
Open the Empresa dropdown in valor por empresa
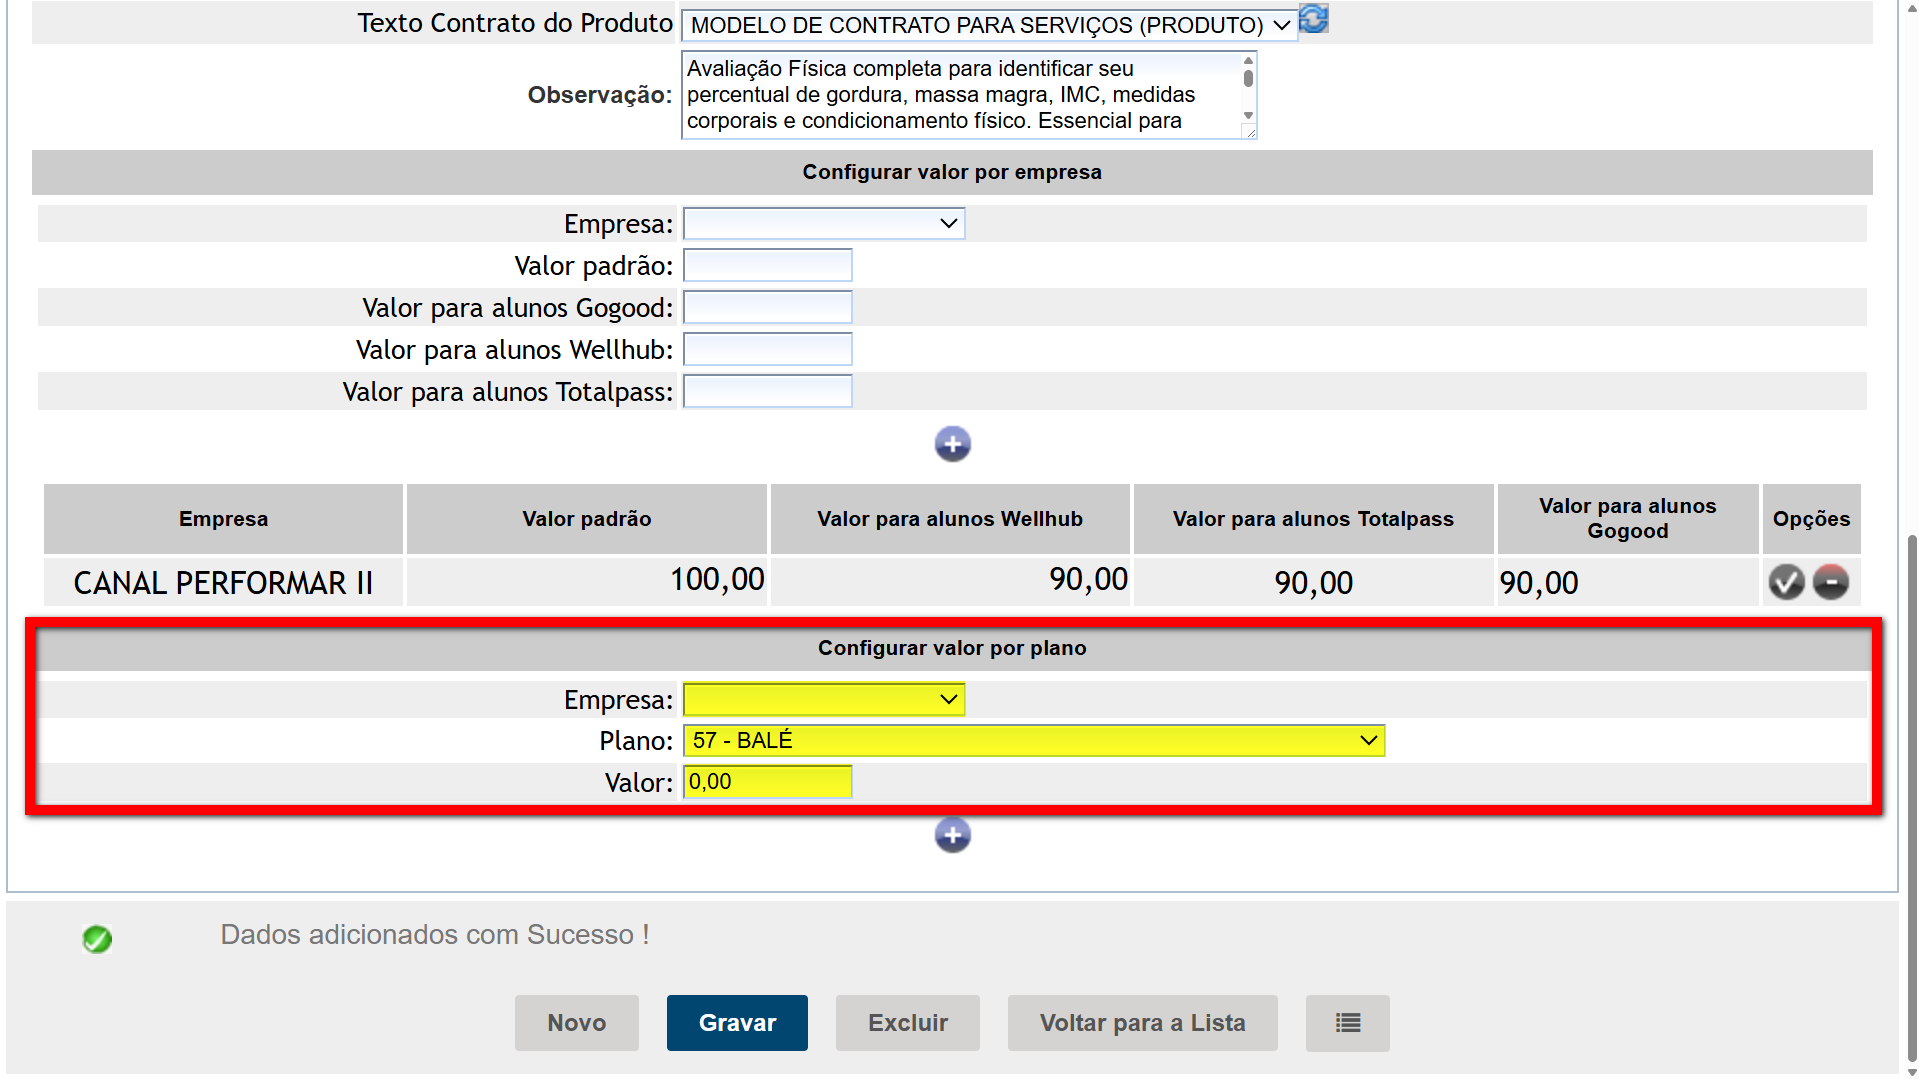click(x=823, y=224)
